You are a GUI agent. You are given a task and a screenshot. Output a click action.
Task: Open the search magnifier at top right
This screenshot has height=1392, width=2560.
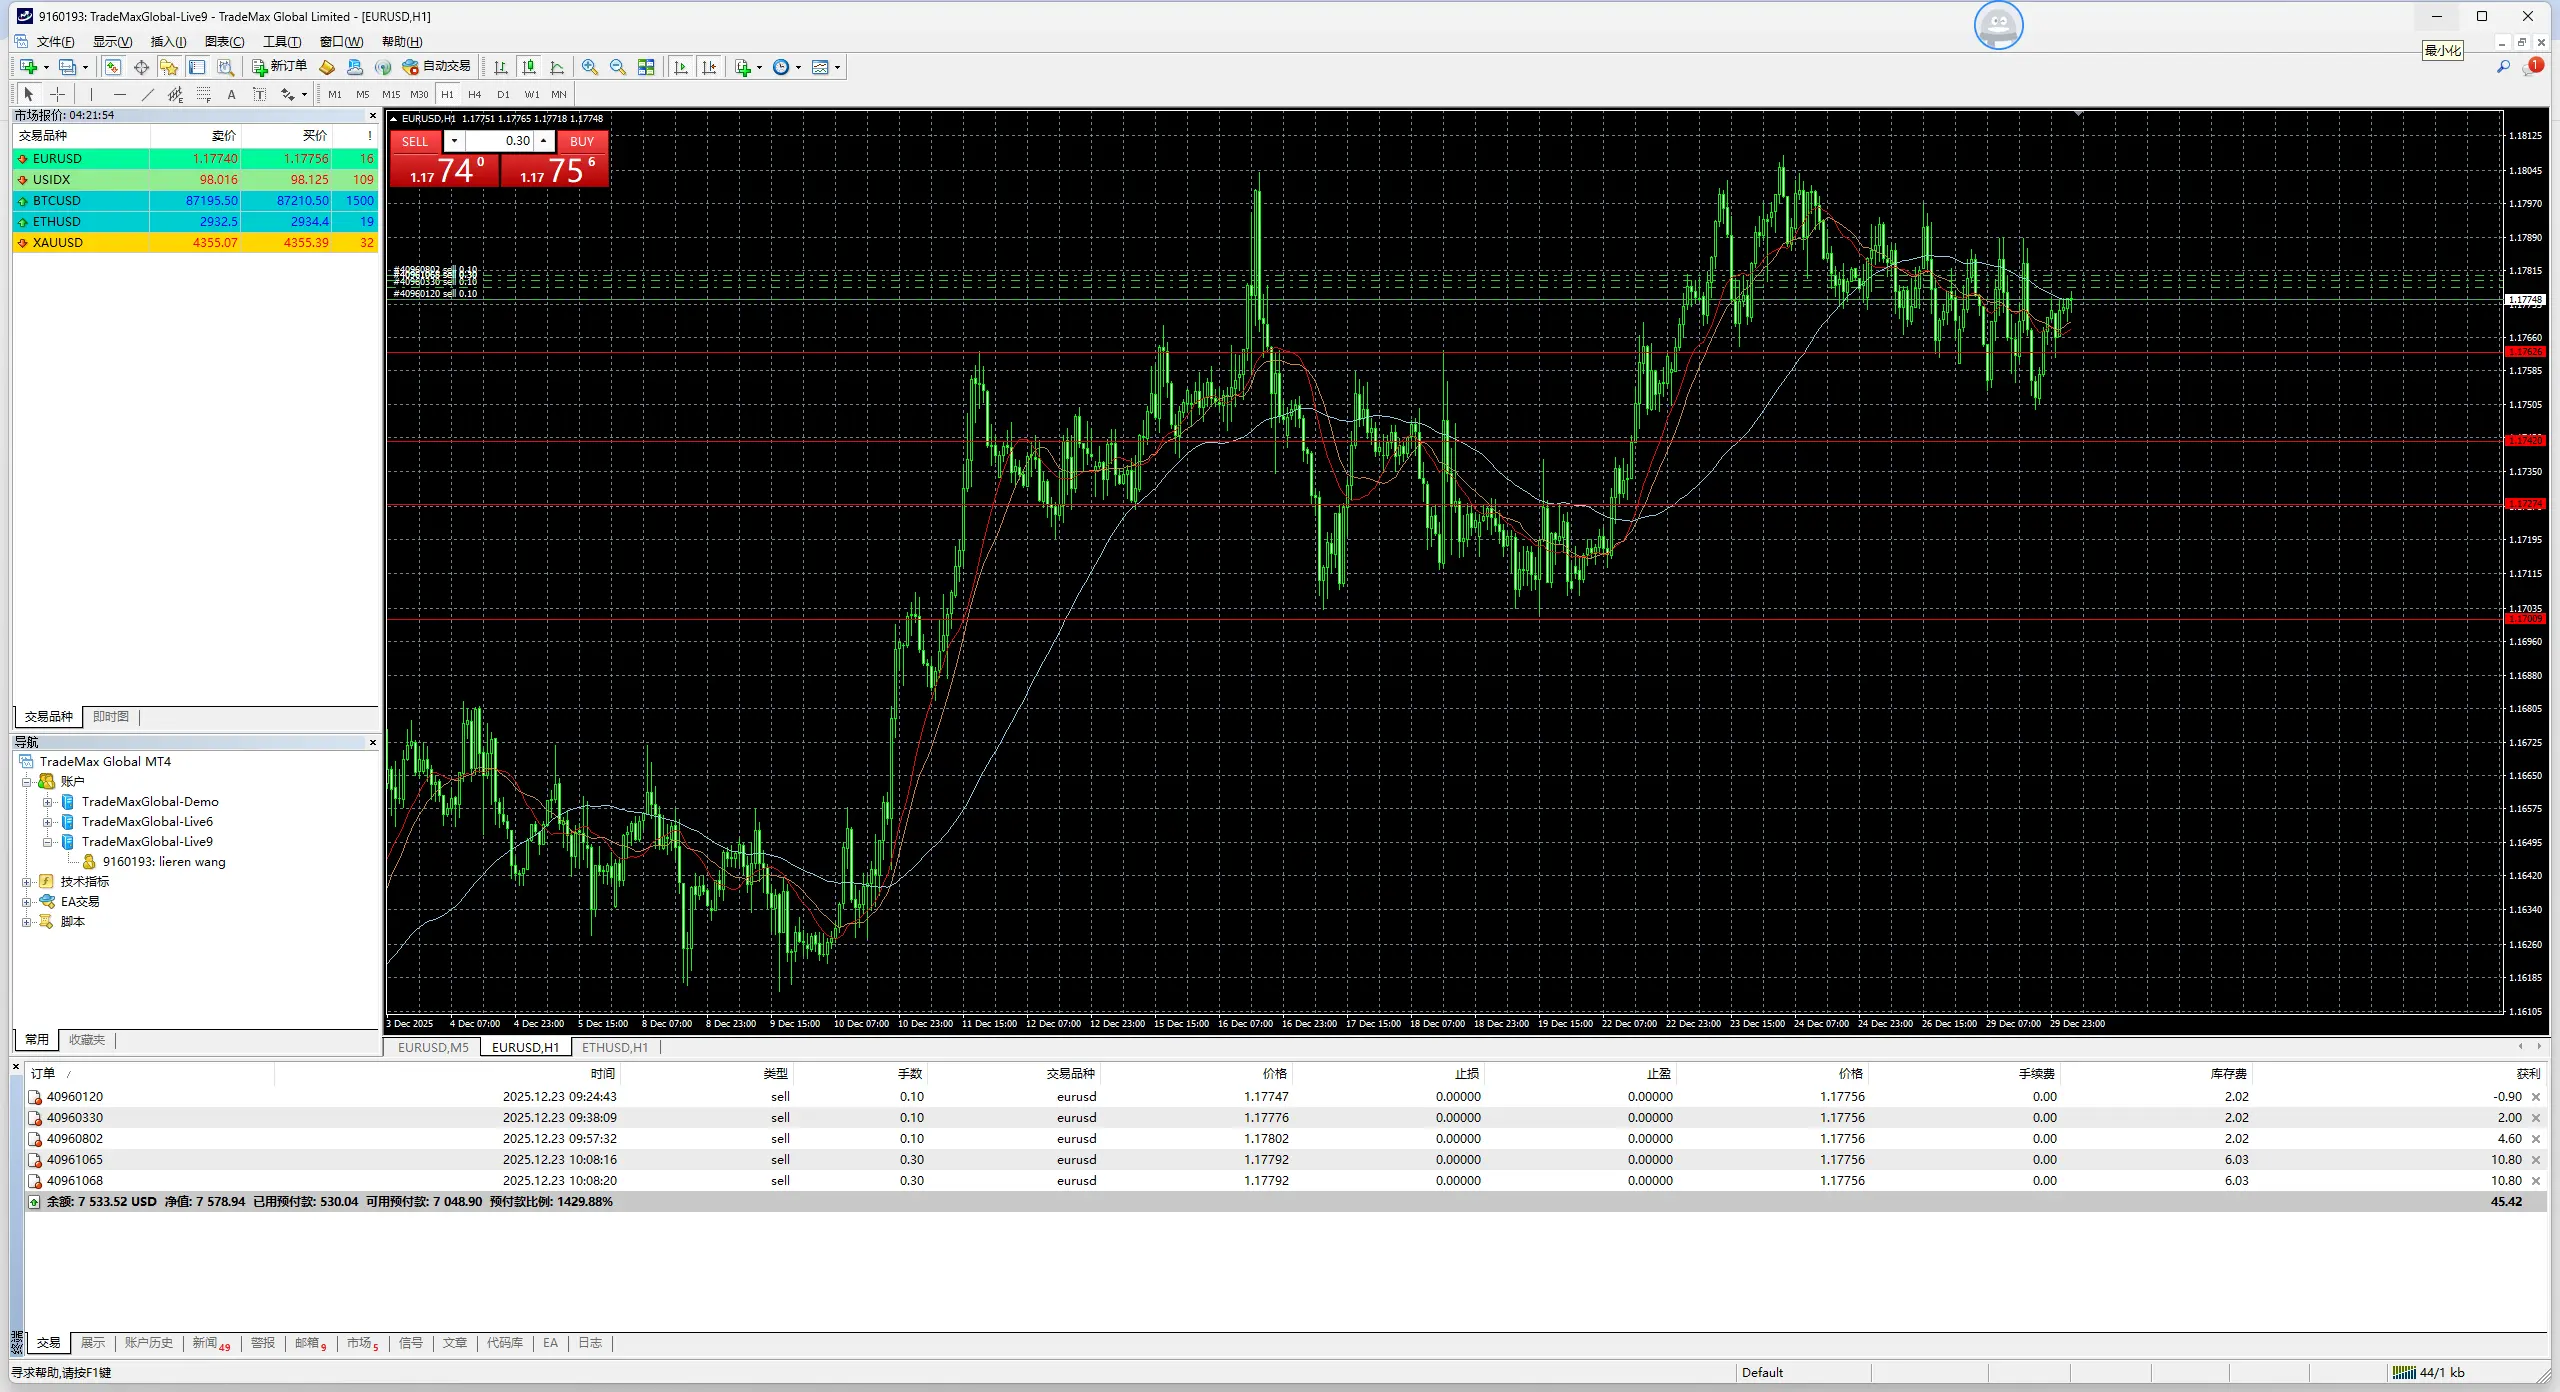(x=2503, y=67)
